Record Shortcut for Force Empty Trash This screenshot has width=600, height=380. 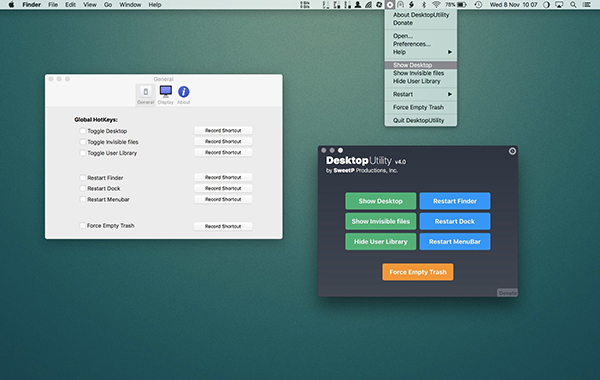[x=223, y=226]
